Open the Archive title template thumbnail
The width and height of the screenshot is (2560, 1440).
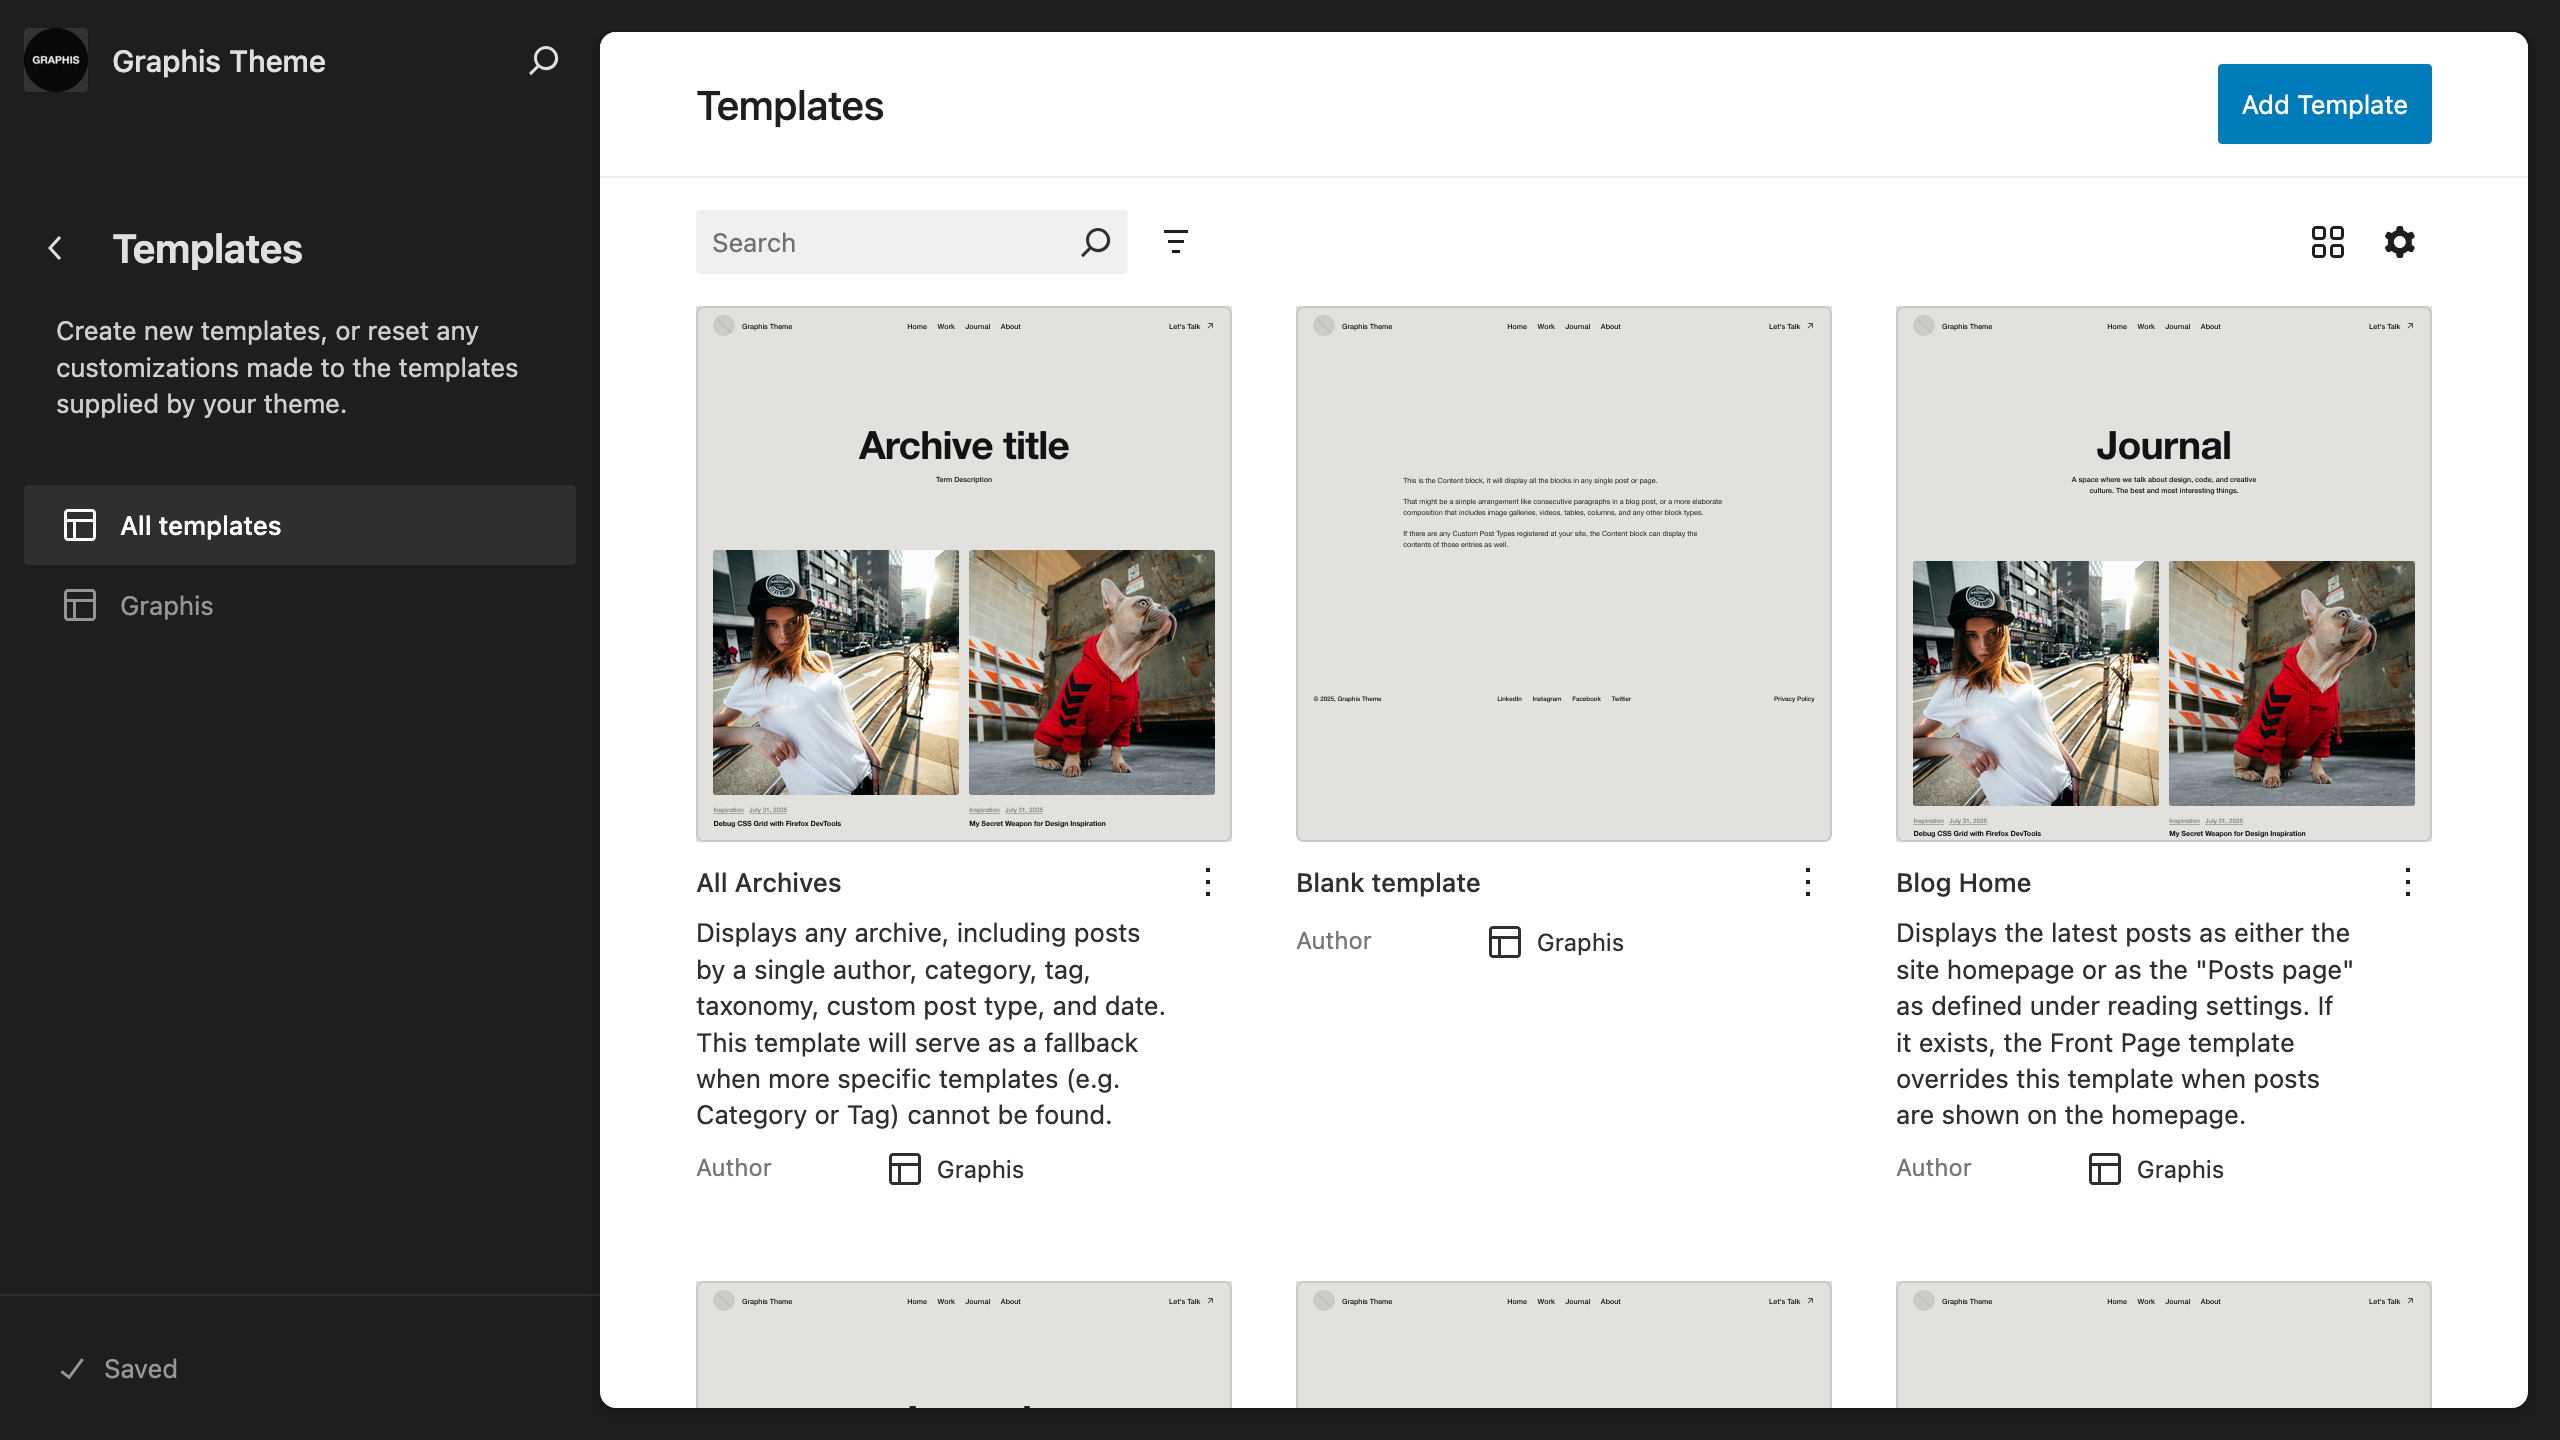tap(963, 574)
